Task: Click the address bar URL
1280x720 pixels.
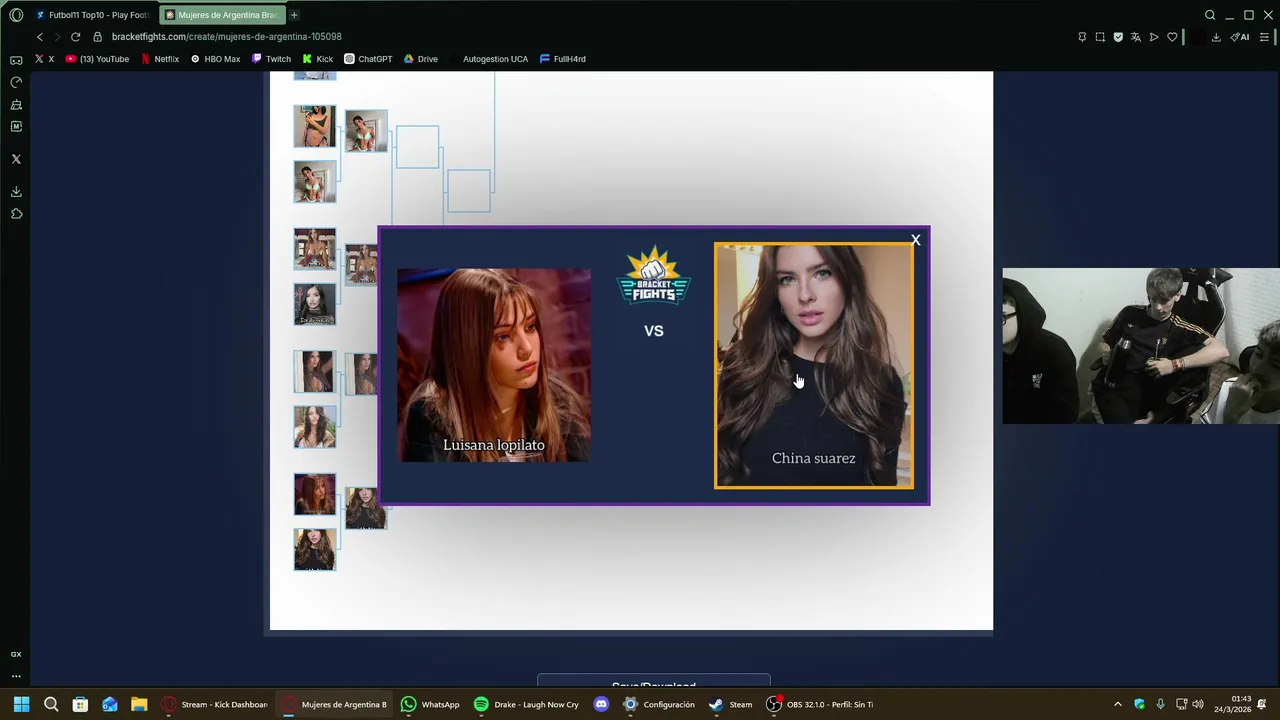Action: (227, 37)
